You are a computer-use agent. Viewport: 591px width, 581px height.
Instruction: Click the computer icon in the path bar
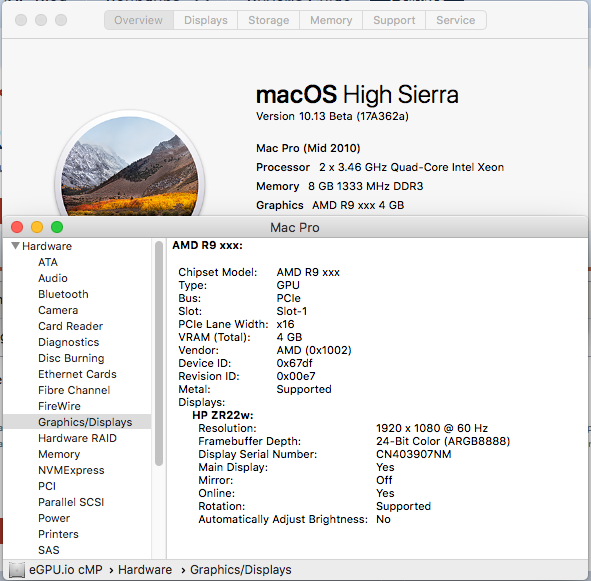(16, 570)
